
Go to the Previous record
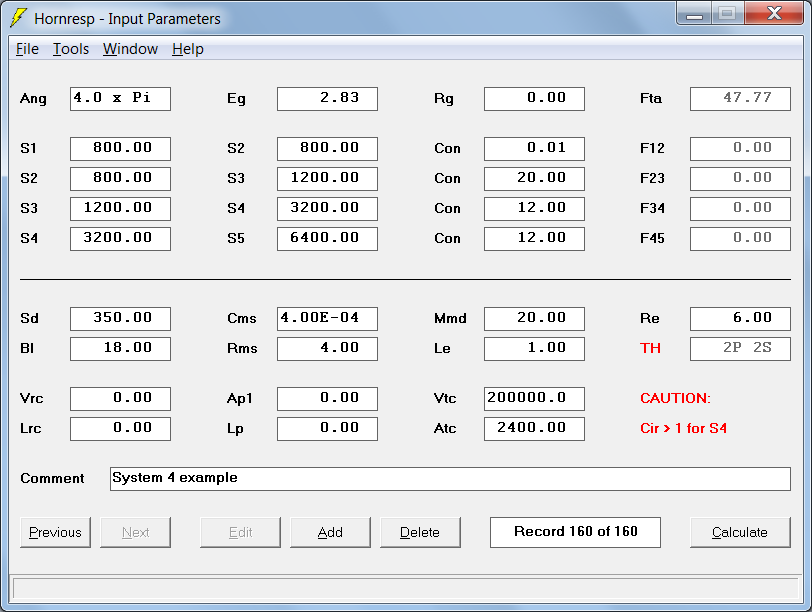click(55, 532)
